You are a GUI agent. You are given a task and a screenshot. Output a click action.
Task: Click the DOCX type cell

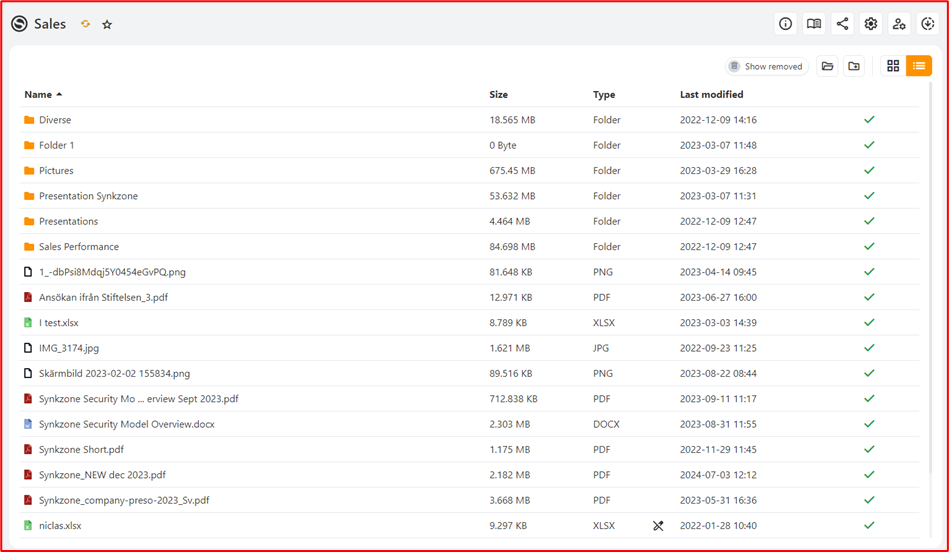(606, 424)
